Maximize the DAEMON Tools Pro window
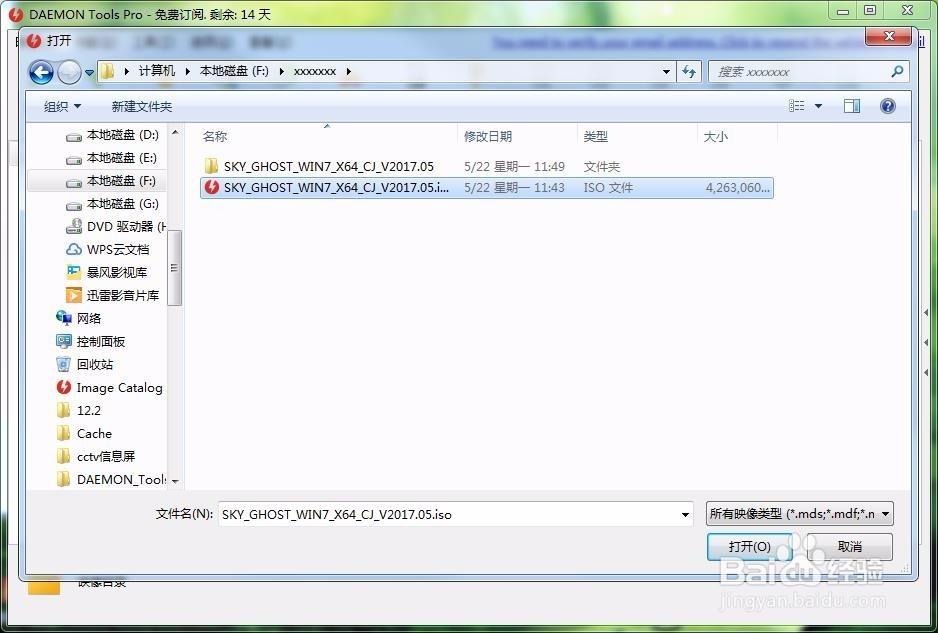The height and width of the screenshot is (633, 938). coord(871,10)
